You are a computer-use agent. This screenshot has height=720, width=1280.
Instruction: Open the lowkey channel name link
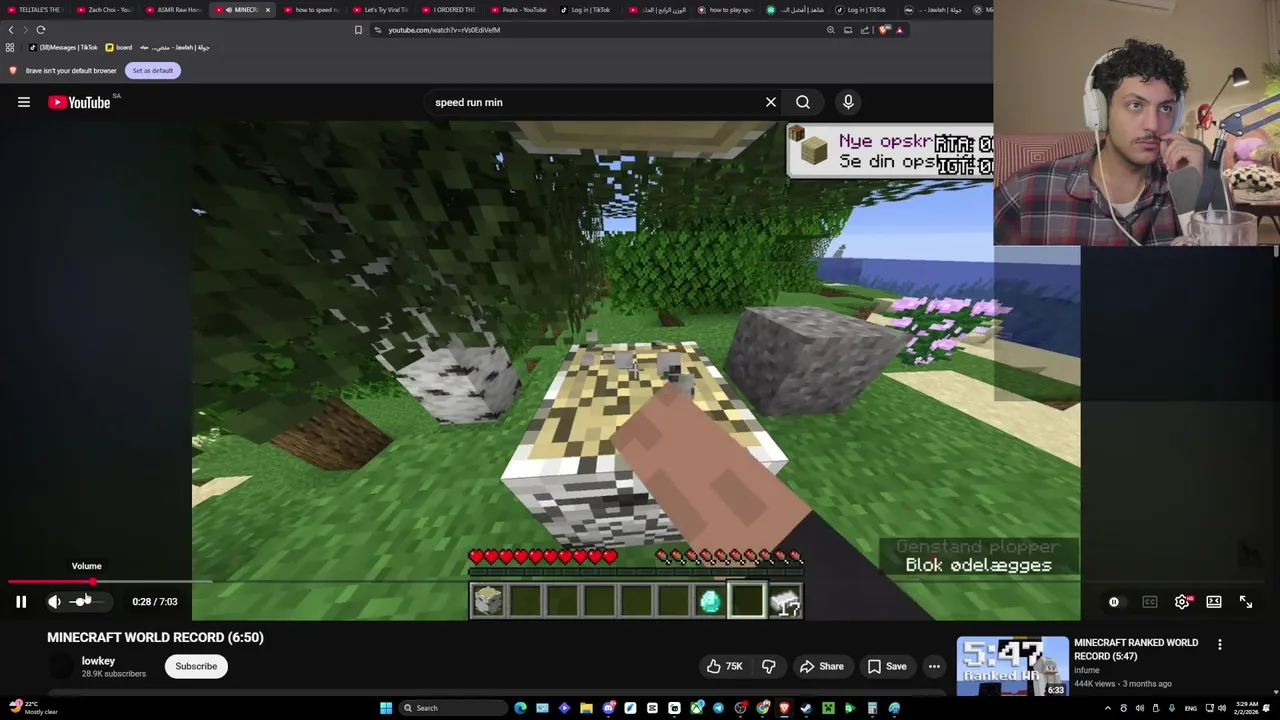tap(98, 661)
